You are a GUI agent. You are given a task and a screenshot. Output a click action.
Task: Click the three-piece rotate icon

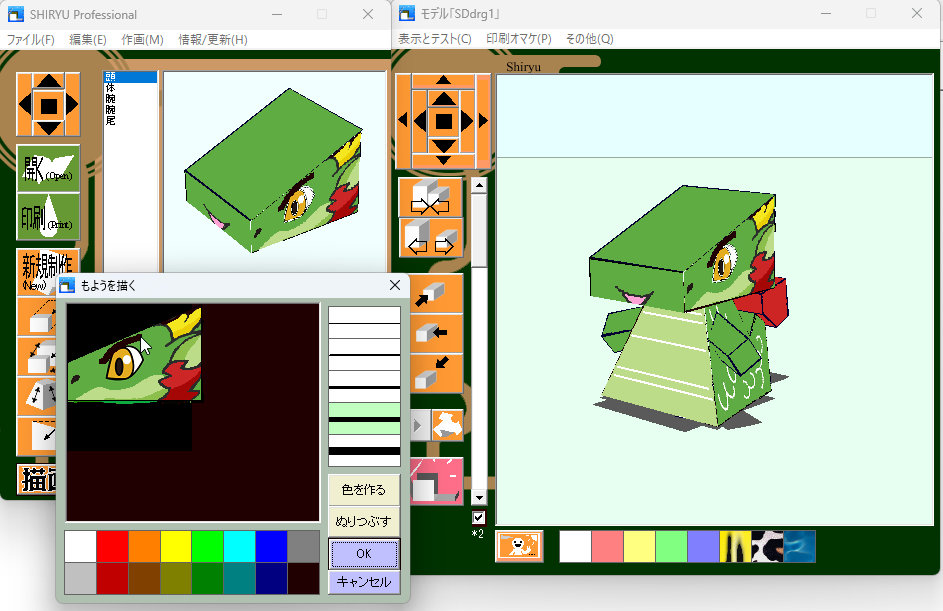point(446,425)
